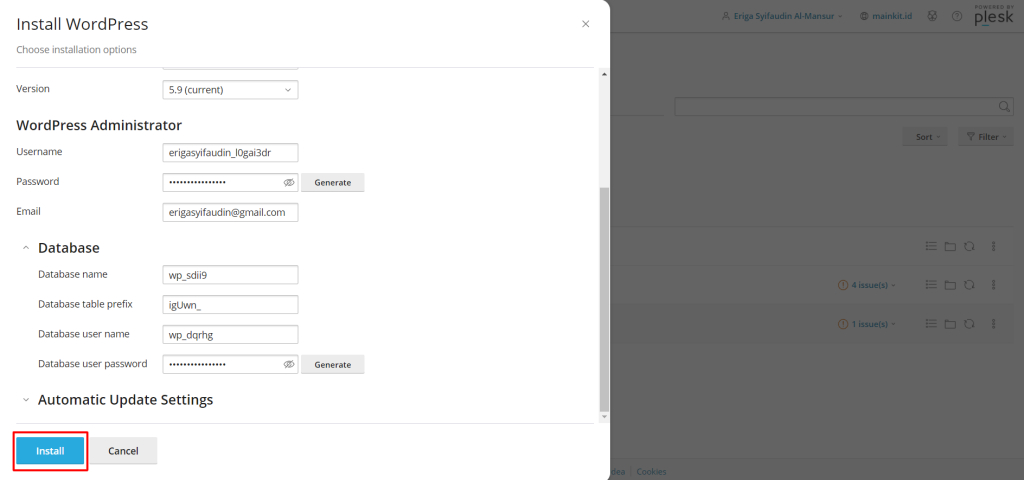Screen dimensions: 1024x480
Task: Open folder icon in the row without issues
Action: (x=950, y=247)
